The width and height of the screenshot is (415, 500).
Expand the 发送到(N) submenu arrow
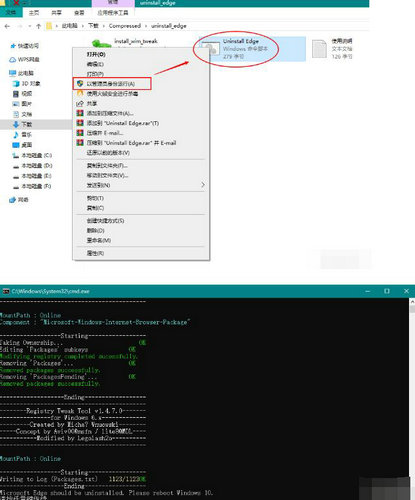203,185
